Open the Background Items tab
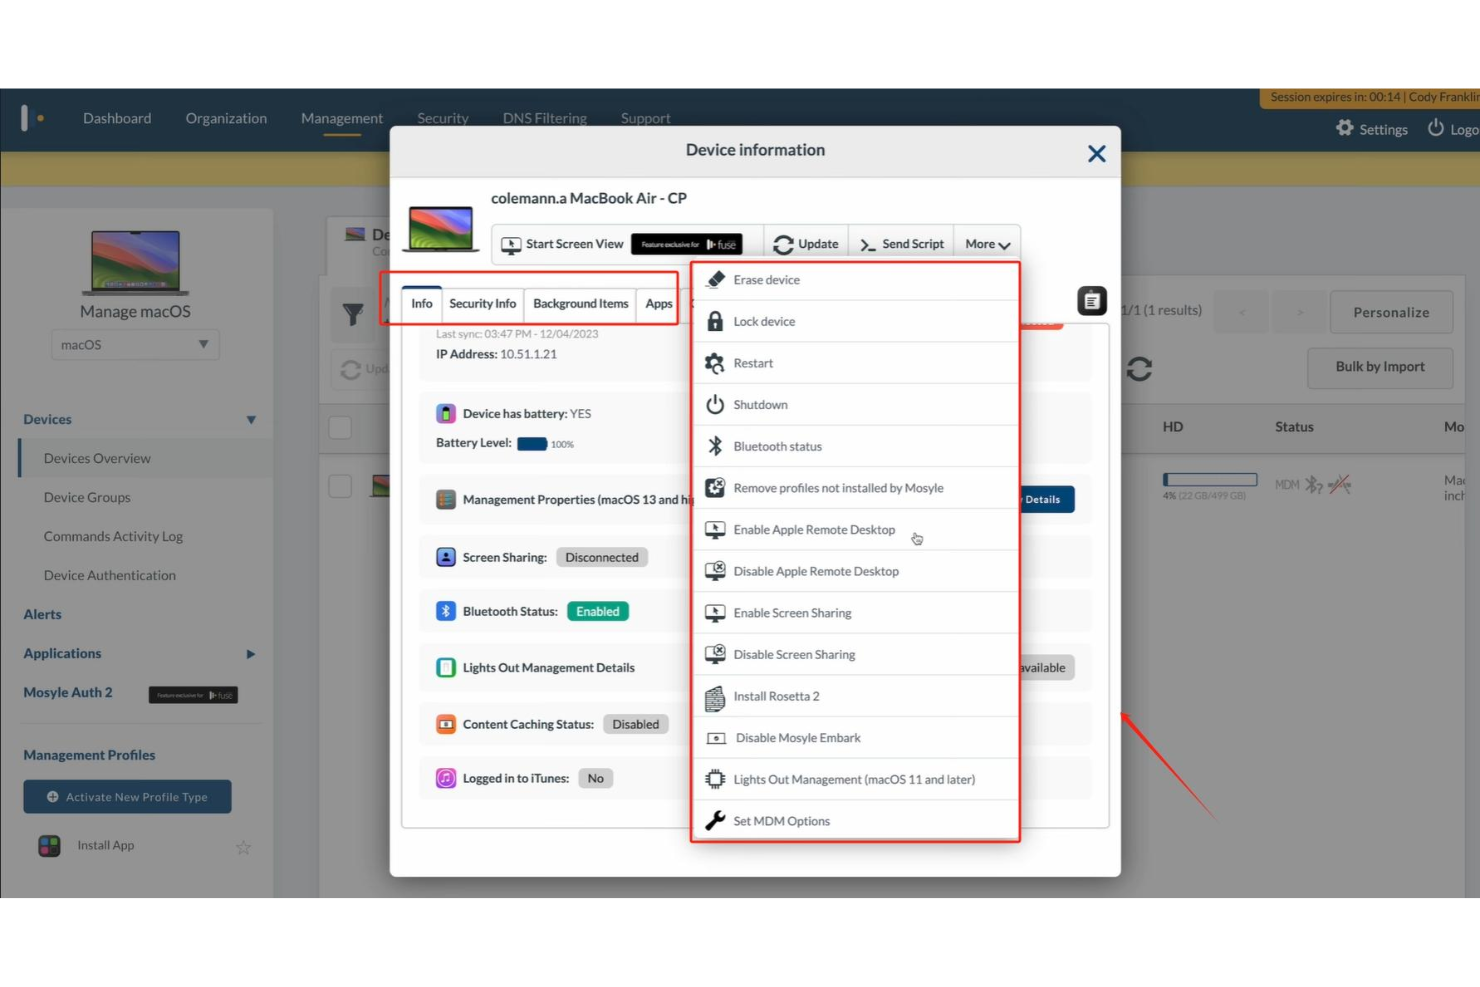The image size is (1480, 987). (581, 304)
